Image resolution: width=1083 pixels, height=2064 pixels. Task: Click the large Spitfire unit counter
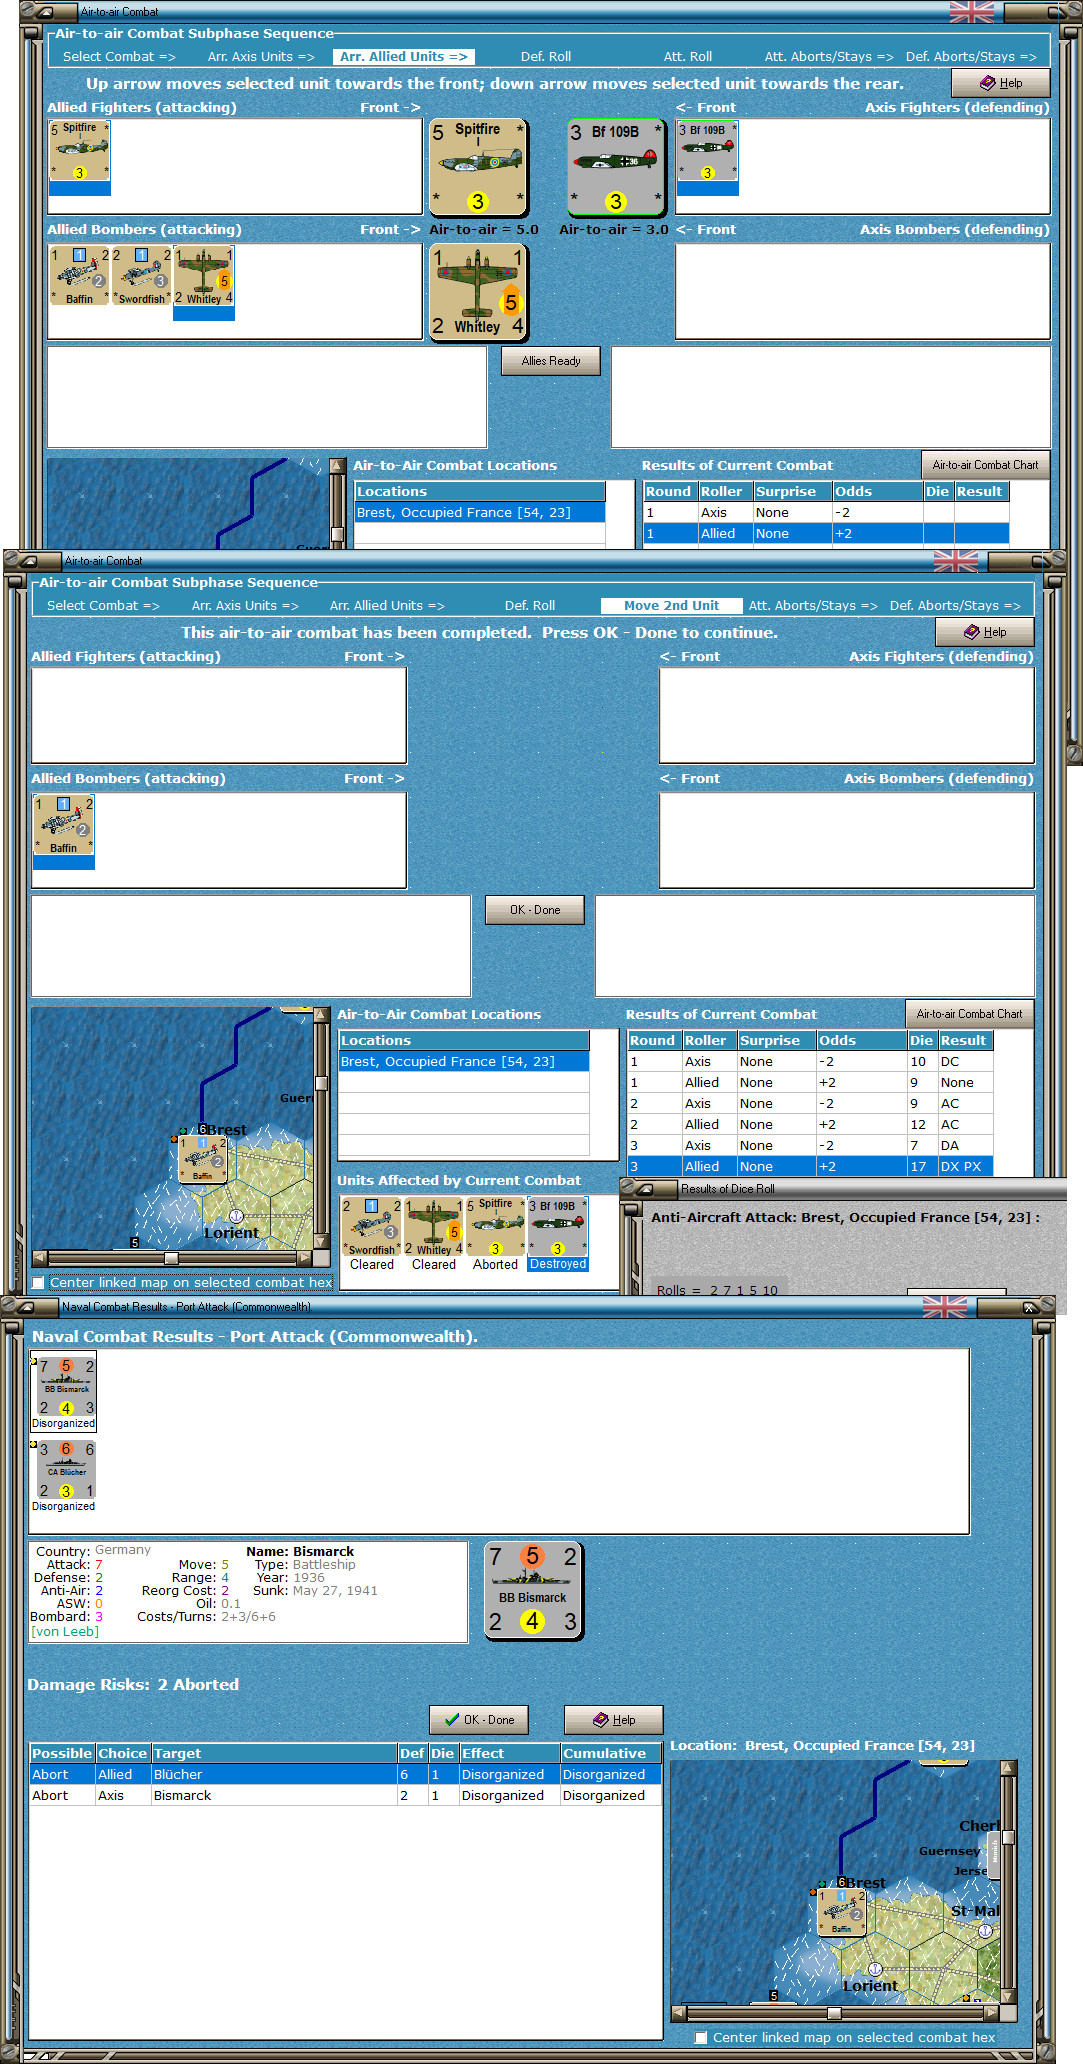click(x=478, y=167)
